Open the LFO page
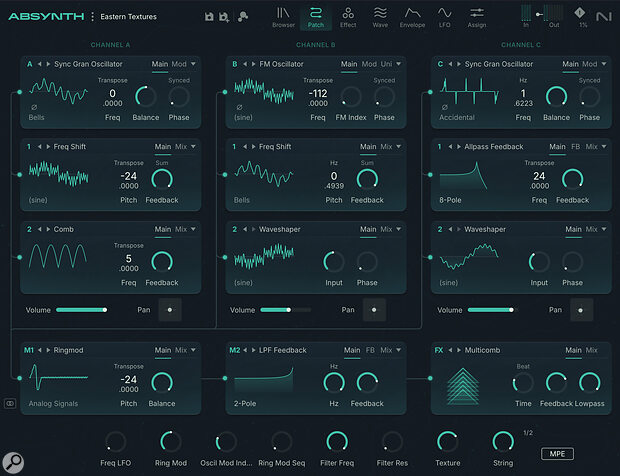This screenshot has height=476, width=620. [x=444, y=18]
